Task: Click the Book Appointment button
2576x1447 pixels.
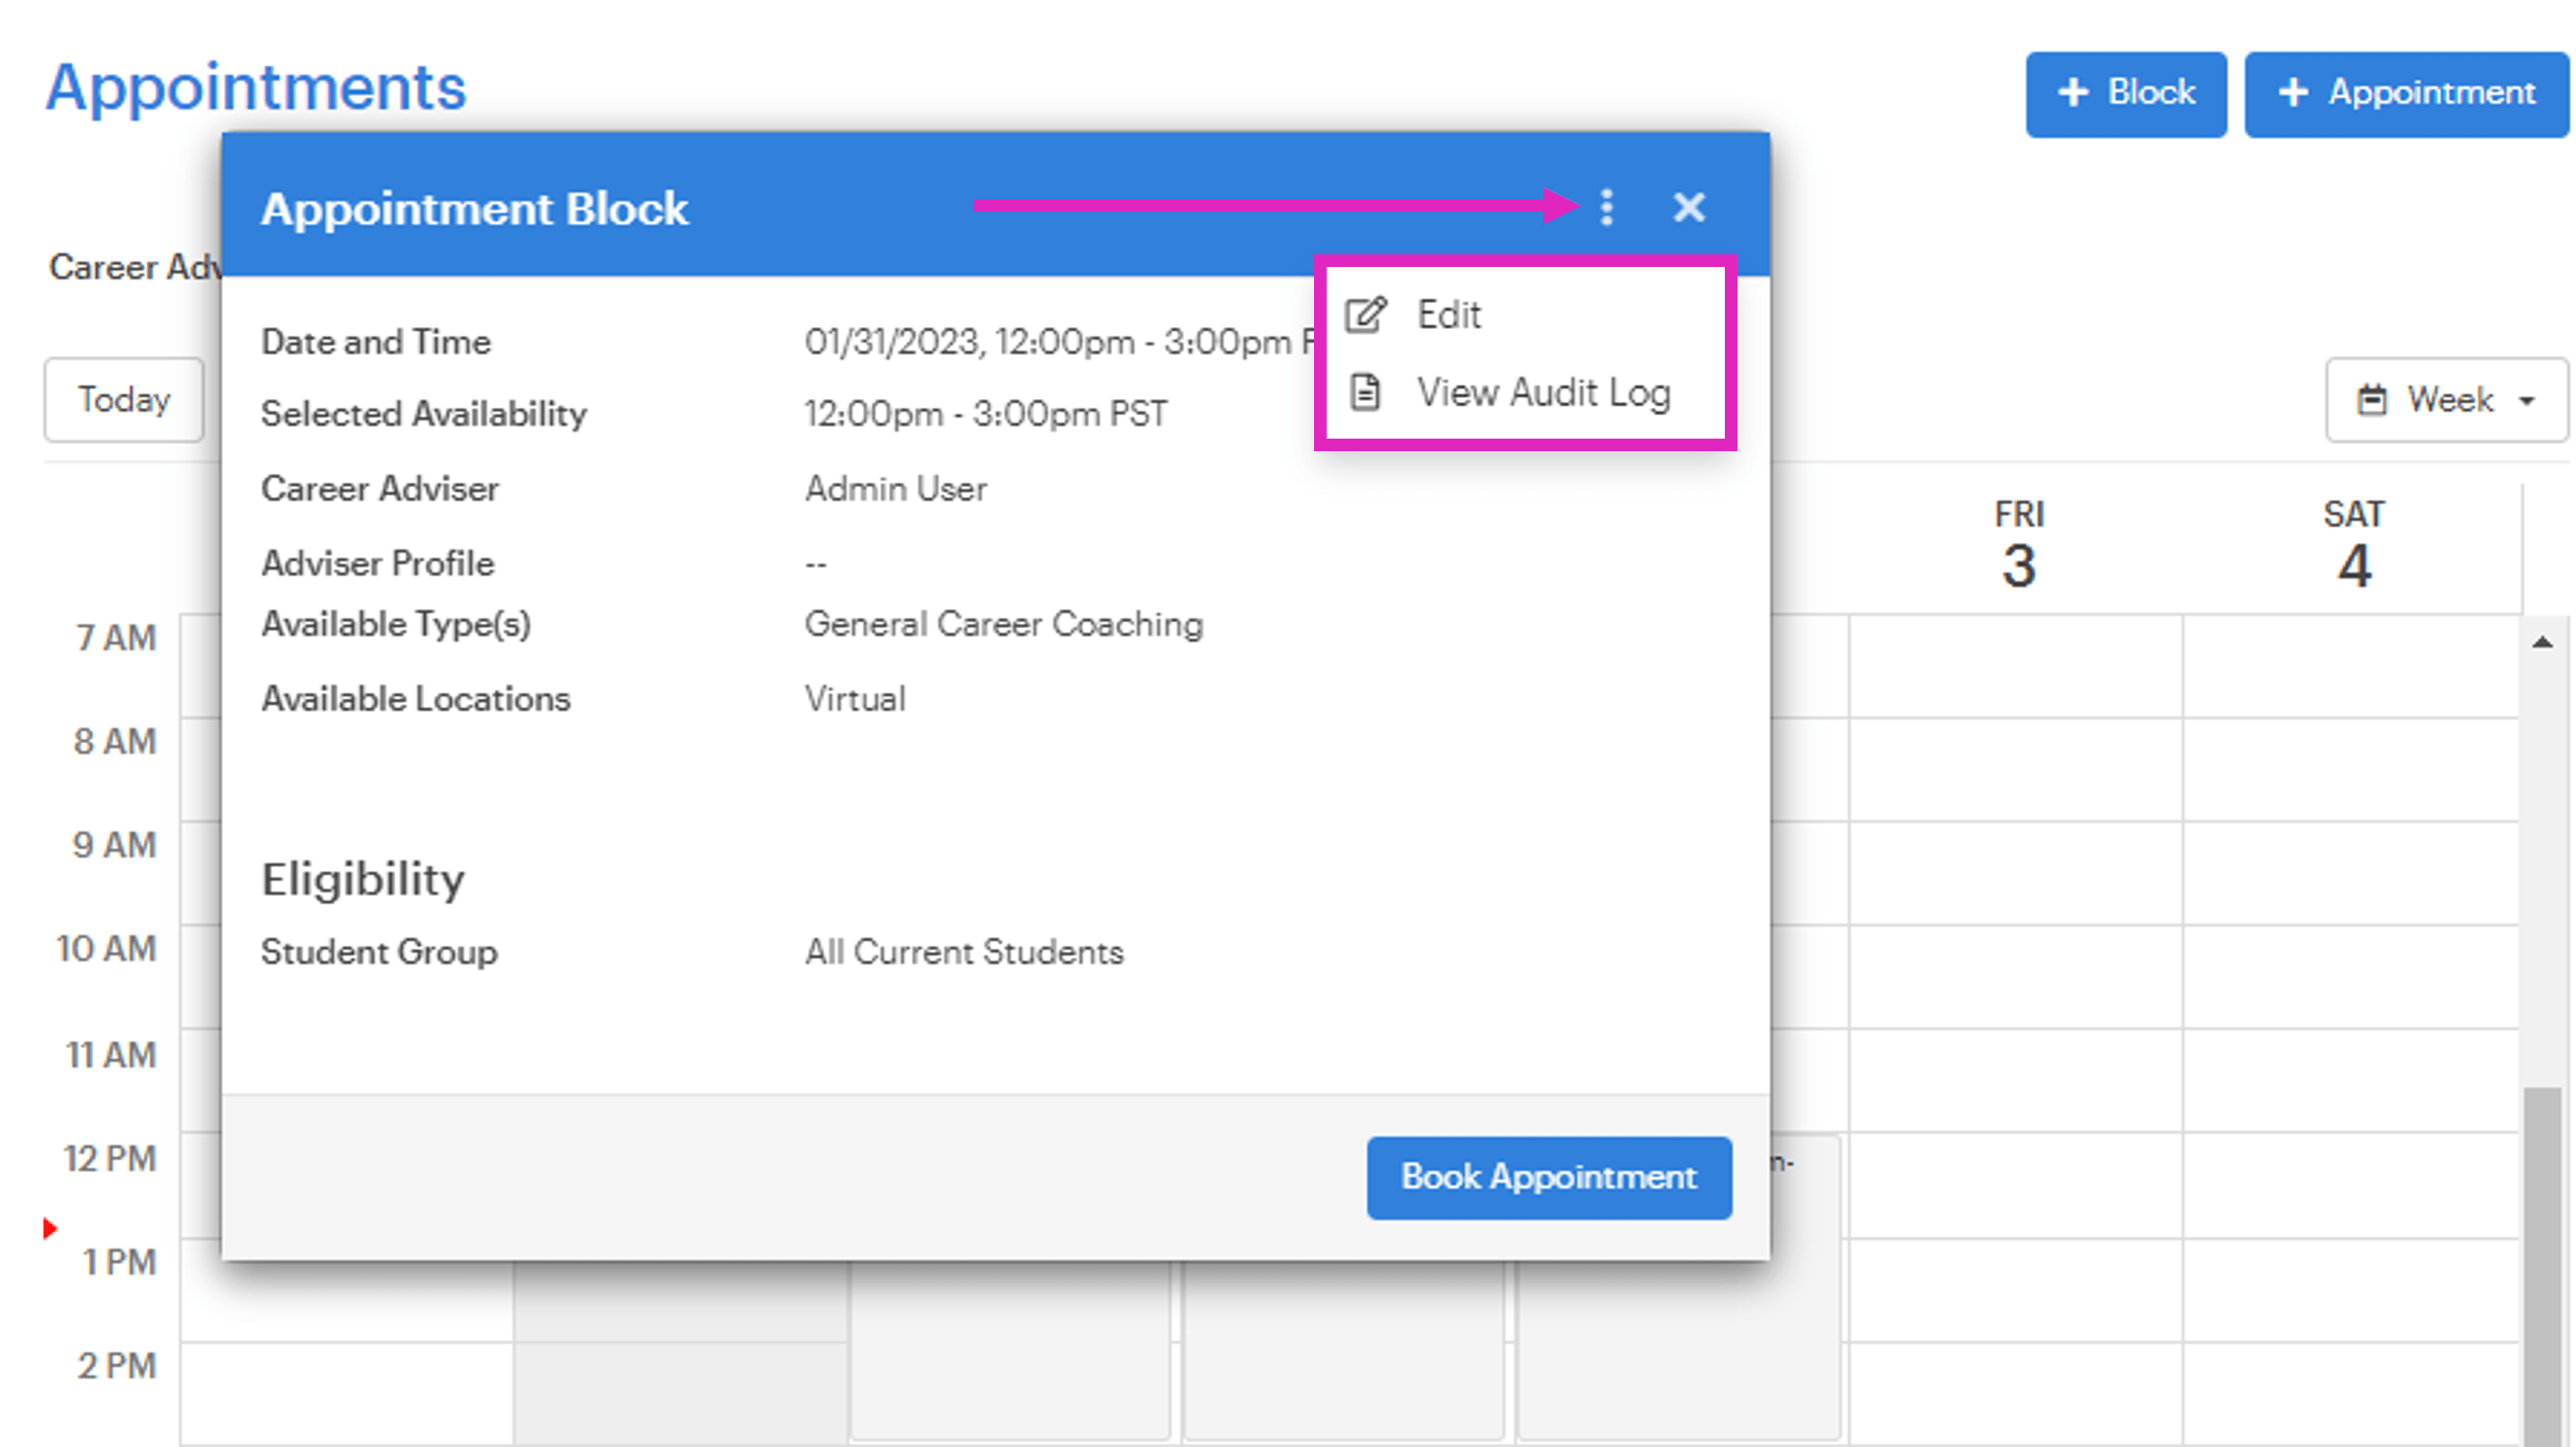Action: pyautogui.click(x=1548, y=1178)
